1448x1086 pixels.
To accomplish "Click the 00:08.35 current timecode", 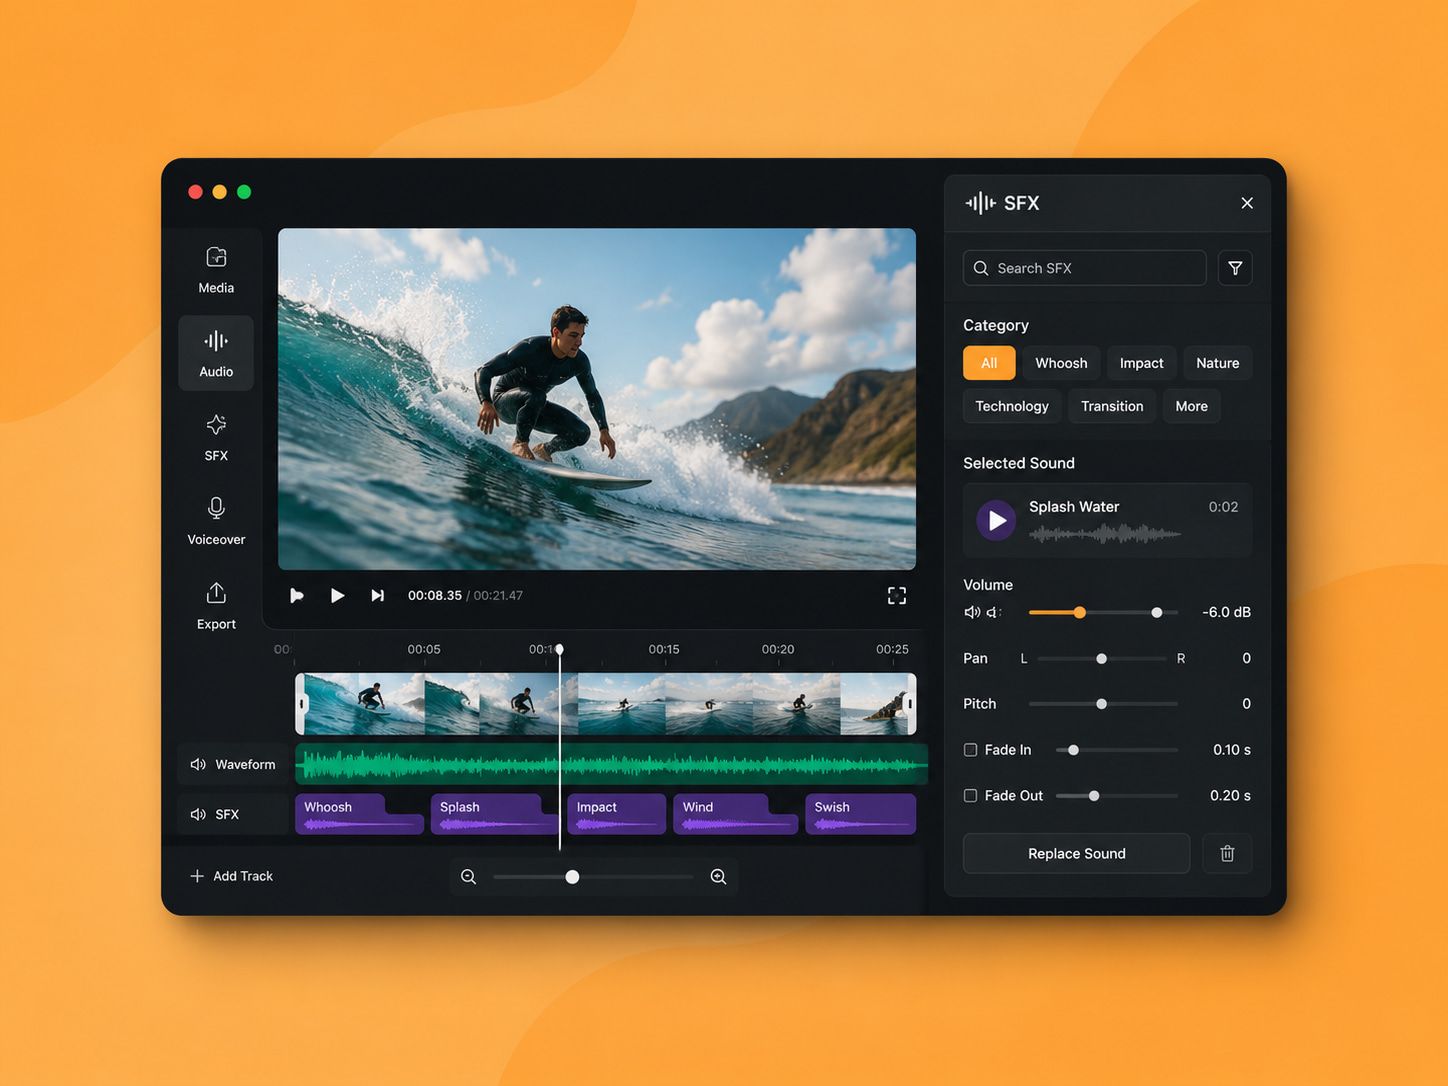I will pos(435,595).
